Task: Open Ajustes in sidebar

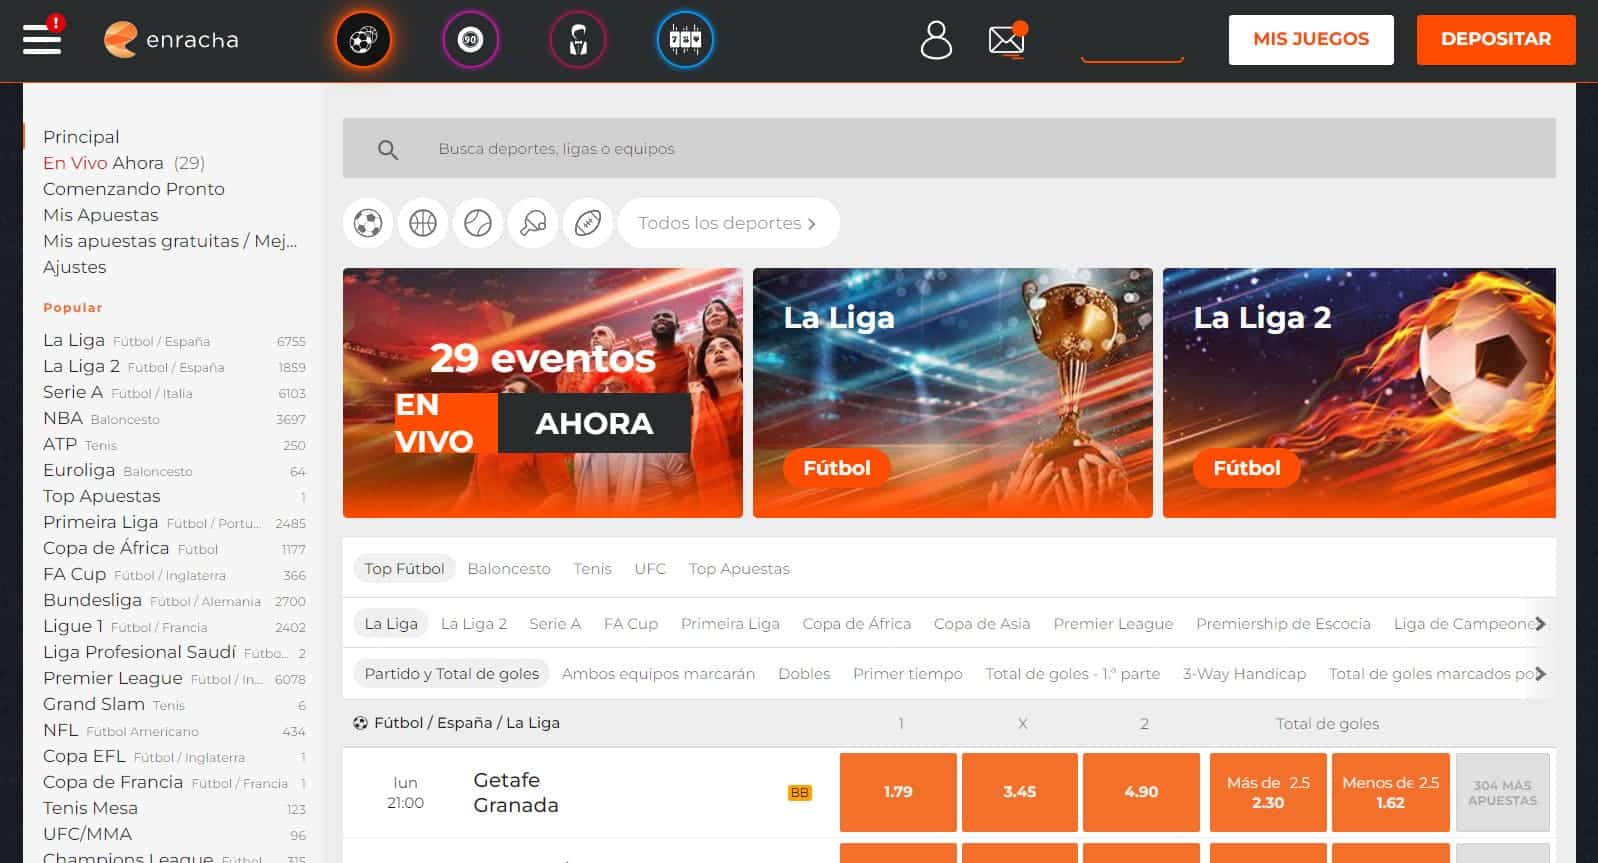Action: [75, 267]
